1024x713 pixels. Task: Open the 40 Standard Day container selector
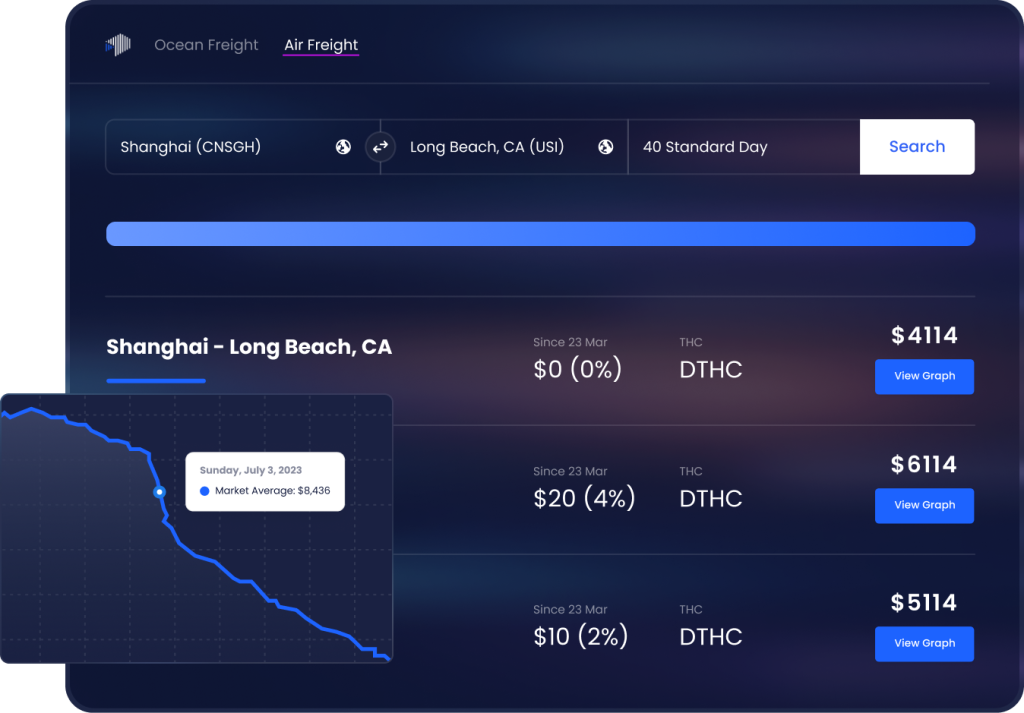pos(744,147)
